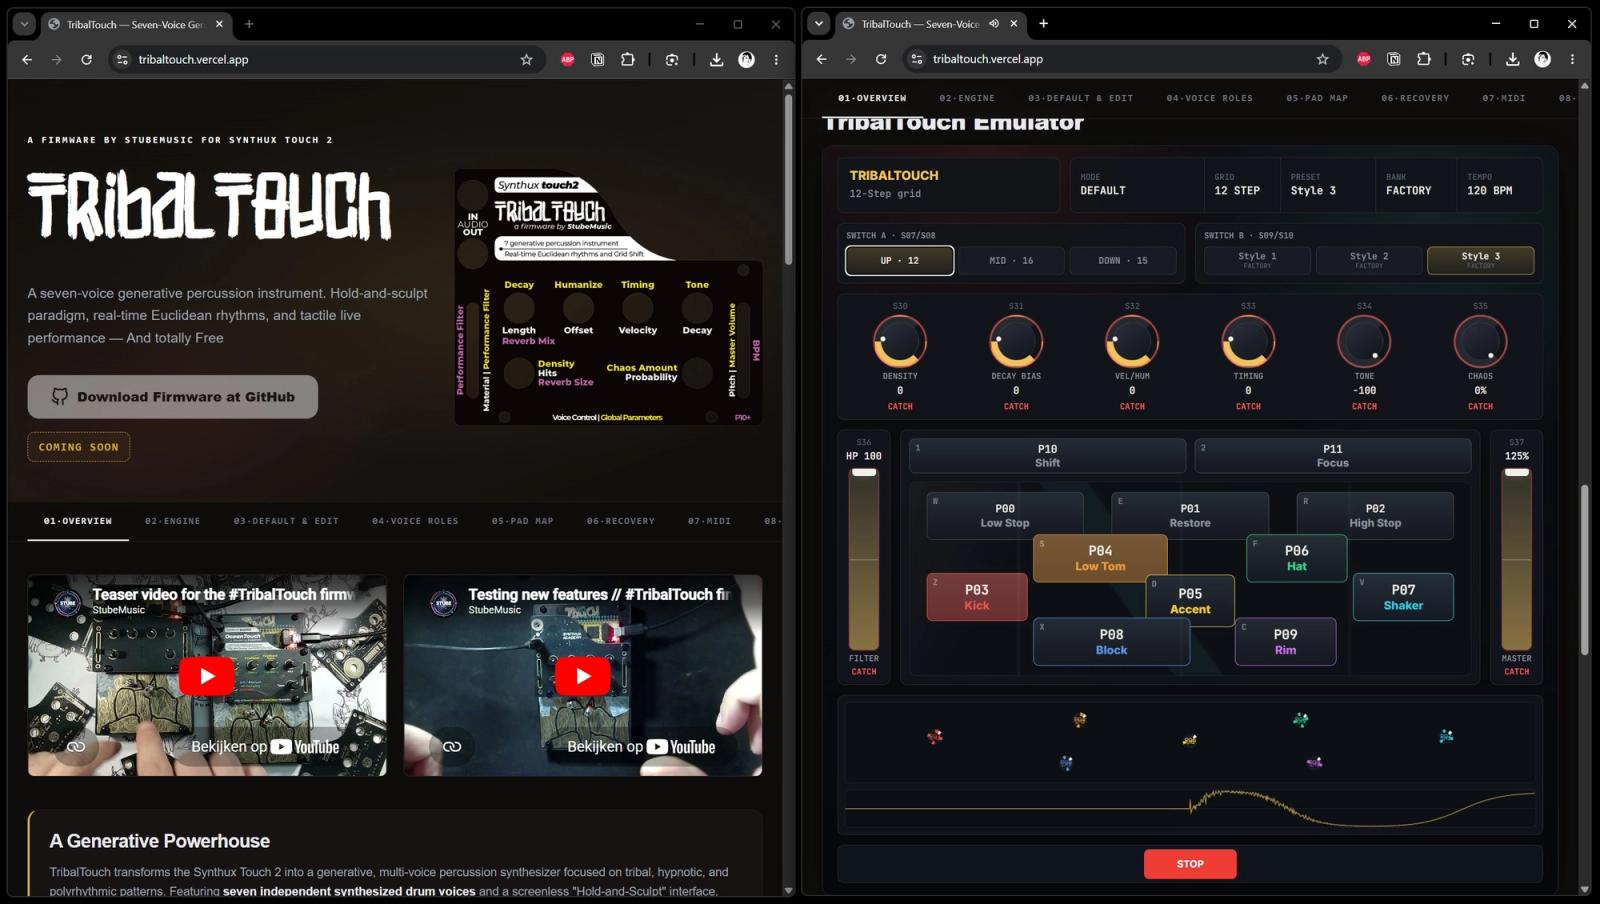Select Switch A MID · 16 position
1600x904 pixels.
[x=1011, y=261]
